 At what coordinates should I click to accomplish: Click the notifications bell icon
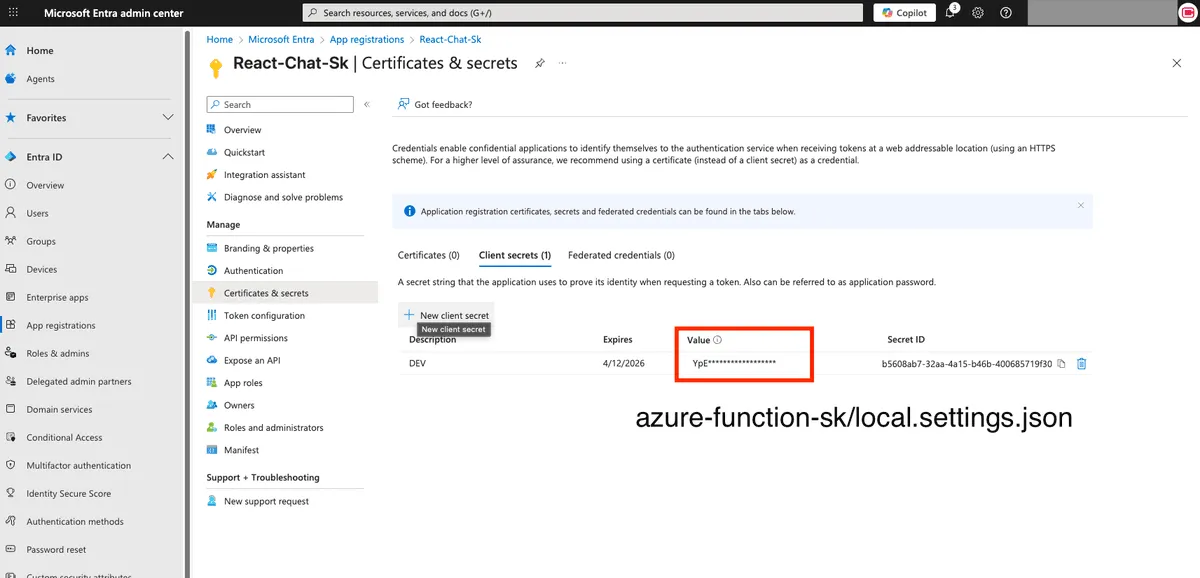click(x=950, y=13)
